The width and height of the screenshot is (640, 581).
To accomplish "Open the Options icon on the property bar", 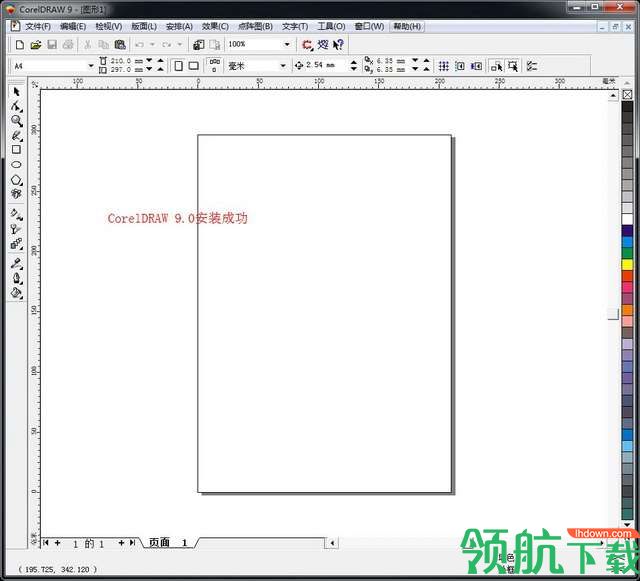I will (531, 66).
